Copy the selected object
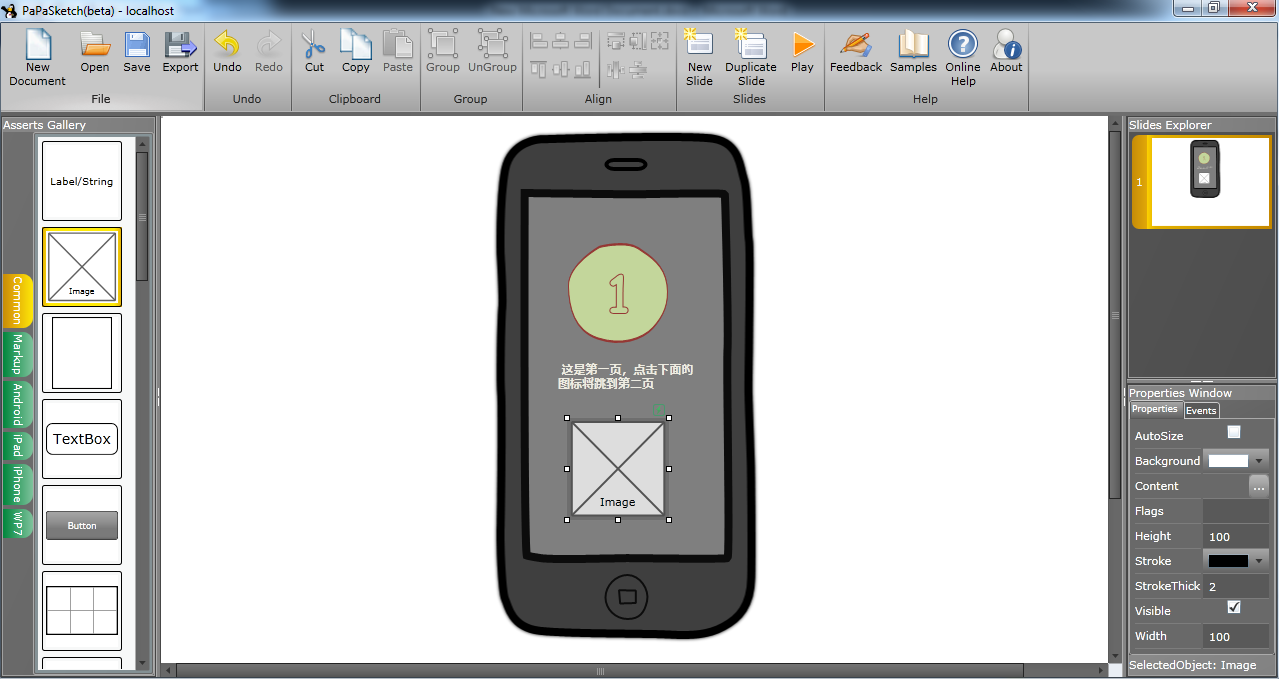1279x679 pixels. (356, 53)
